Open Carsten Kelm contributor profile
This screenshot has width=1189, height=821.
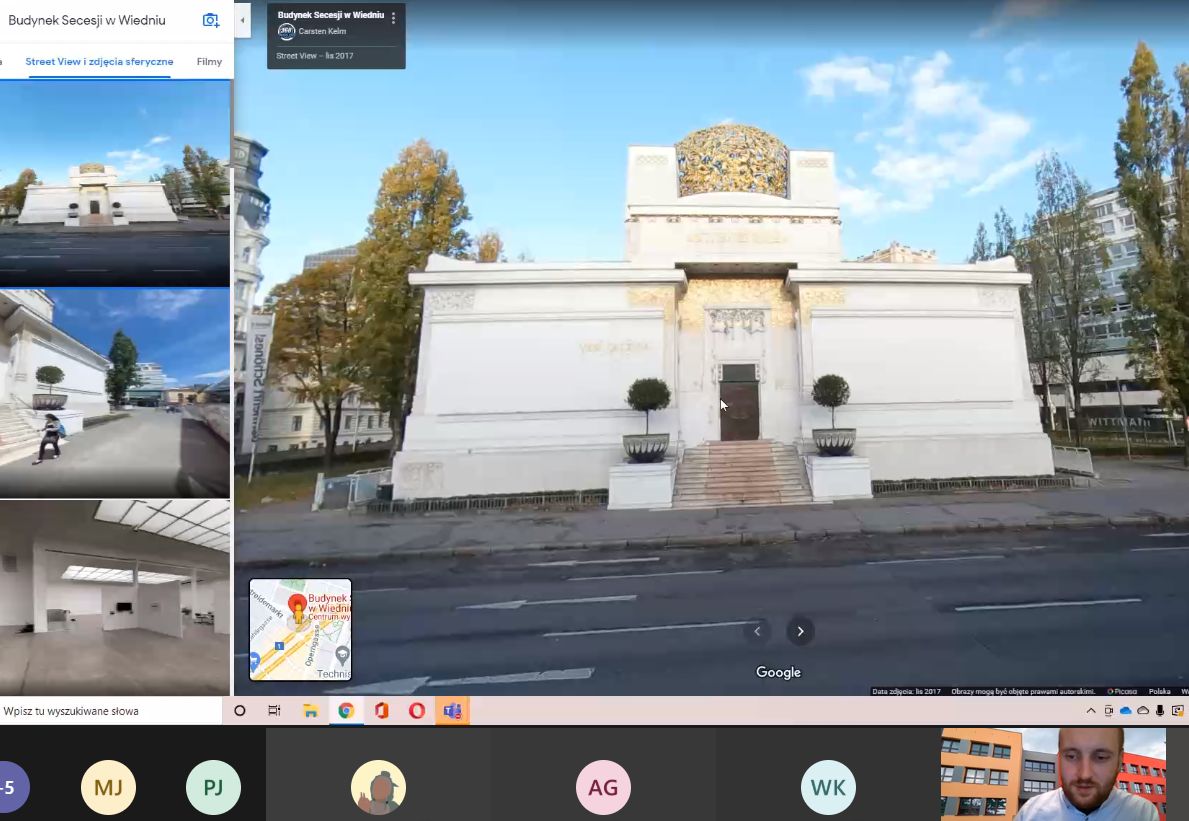click(x=321, y=31)
